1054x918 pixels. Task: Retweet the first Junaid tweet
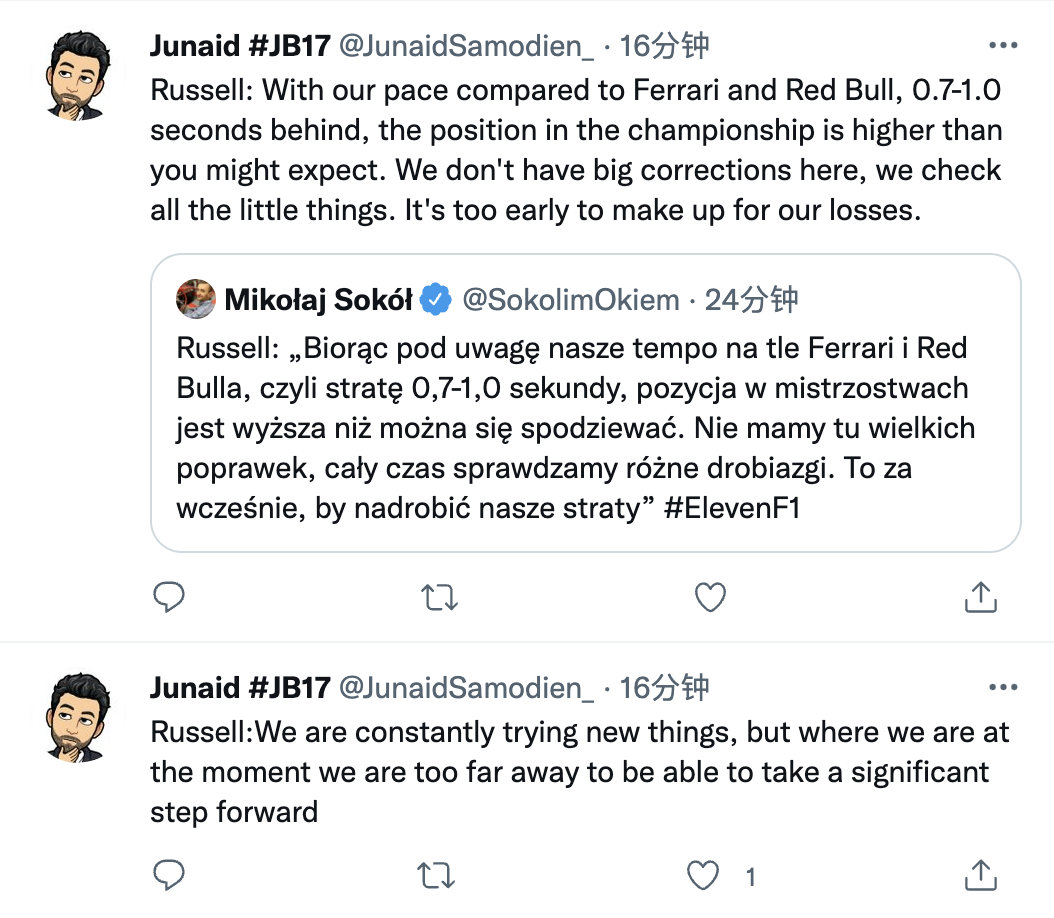tap(439, 597)
